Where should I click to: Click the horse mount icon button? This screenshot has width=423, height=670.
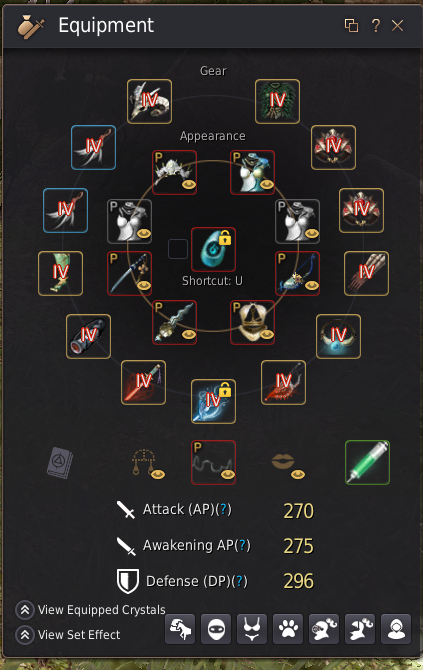pos(180,629)
